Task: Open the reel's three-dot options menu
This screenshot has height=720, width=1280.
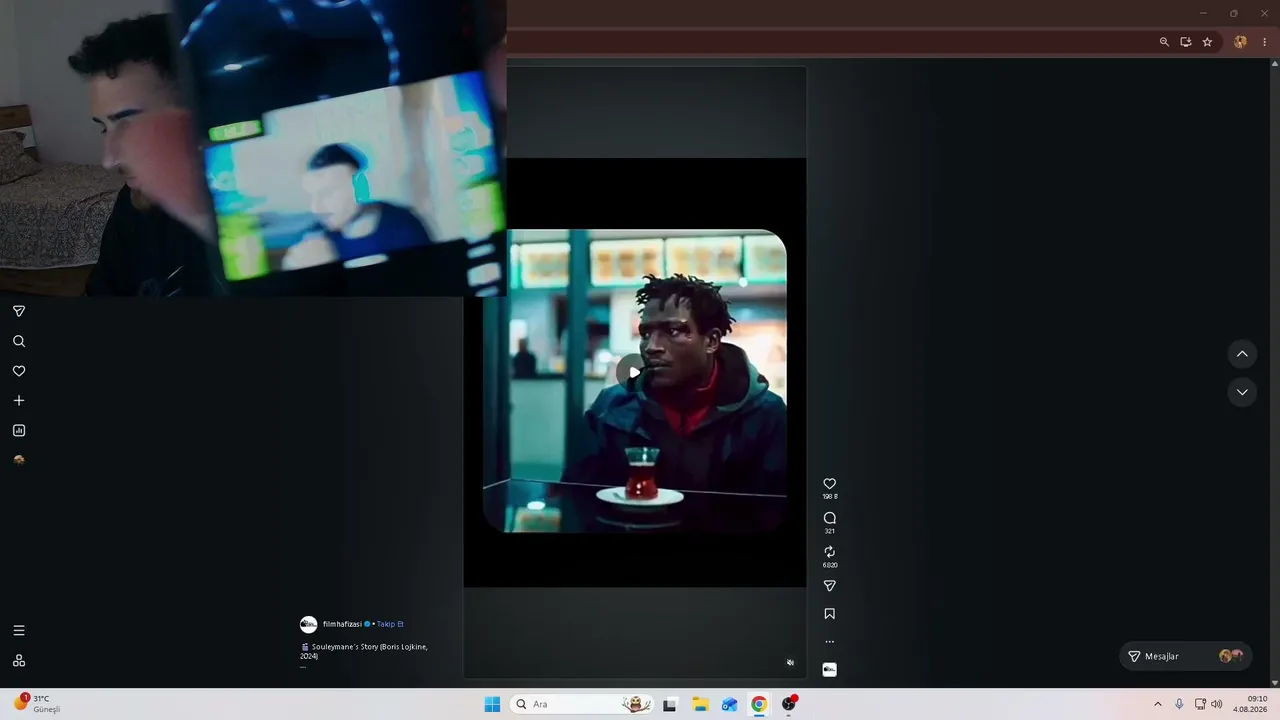Action: click(829, 642)
